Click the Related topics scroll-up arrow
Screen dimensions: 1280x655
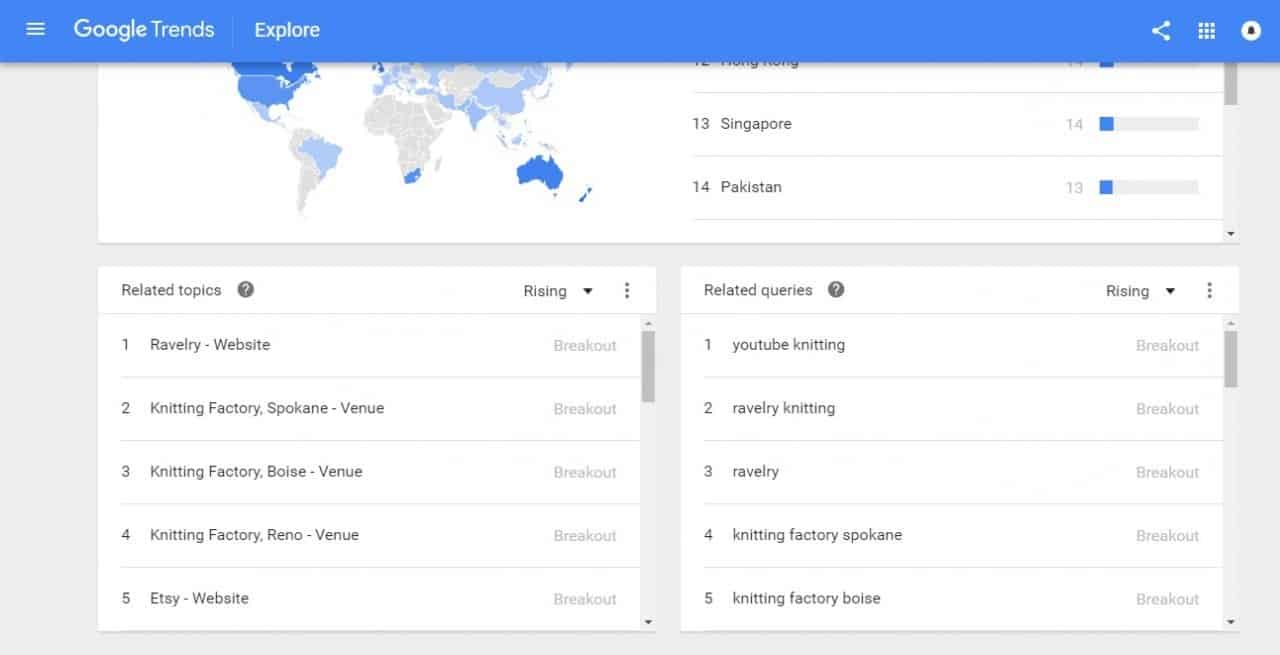[x=648, y=323]
